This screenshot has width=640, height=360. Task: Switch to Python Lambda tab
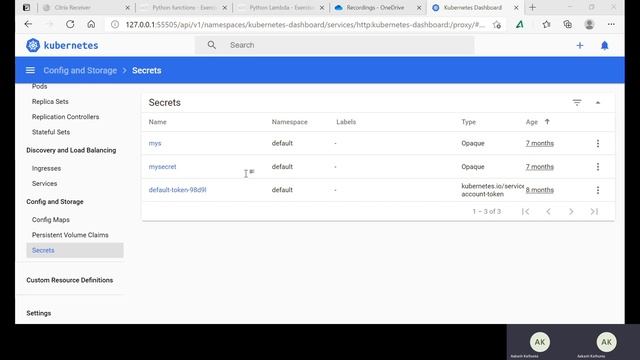pos(280,7)
